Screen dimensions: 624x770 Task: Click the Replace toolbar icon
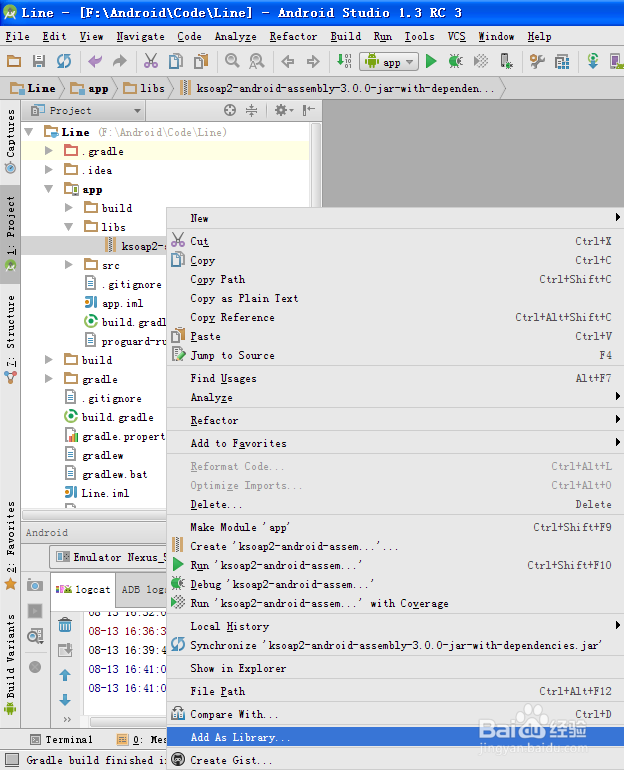[x=256, y=61]
